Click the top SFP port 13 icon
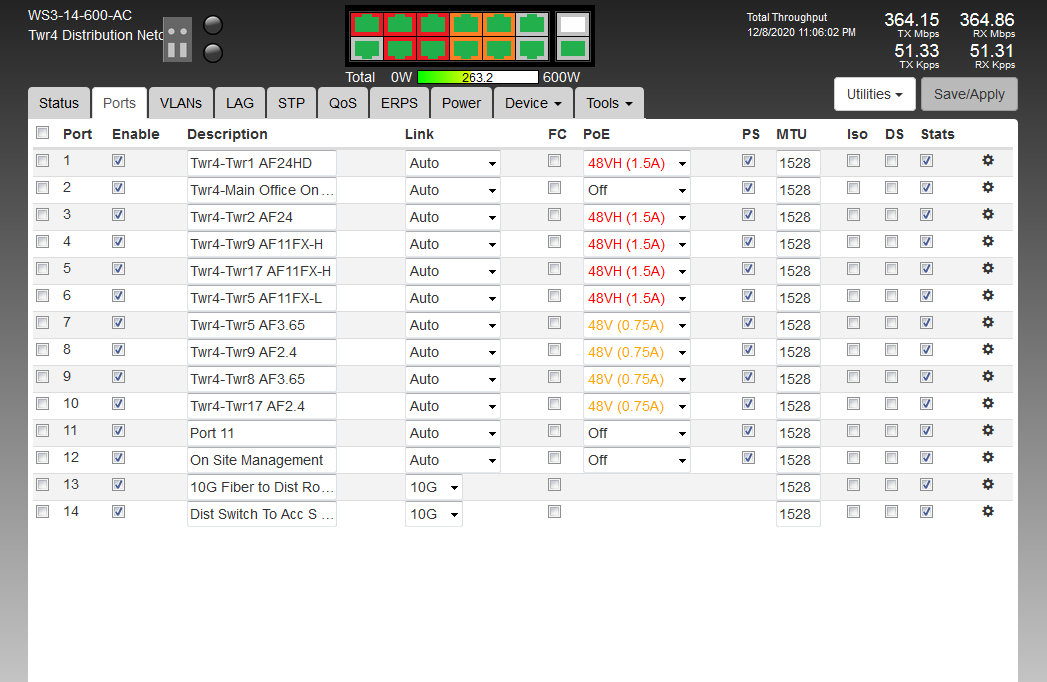This screenshot has height=682, width=1047. [x=572, y=24]
